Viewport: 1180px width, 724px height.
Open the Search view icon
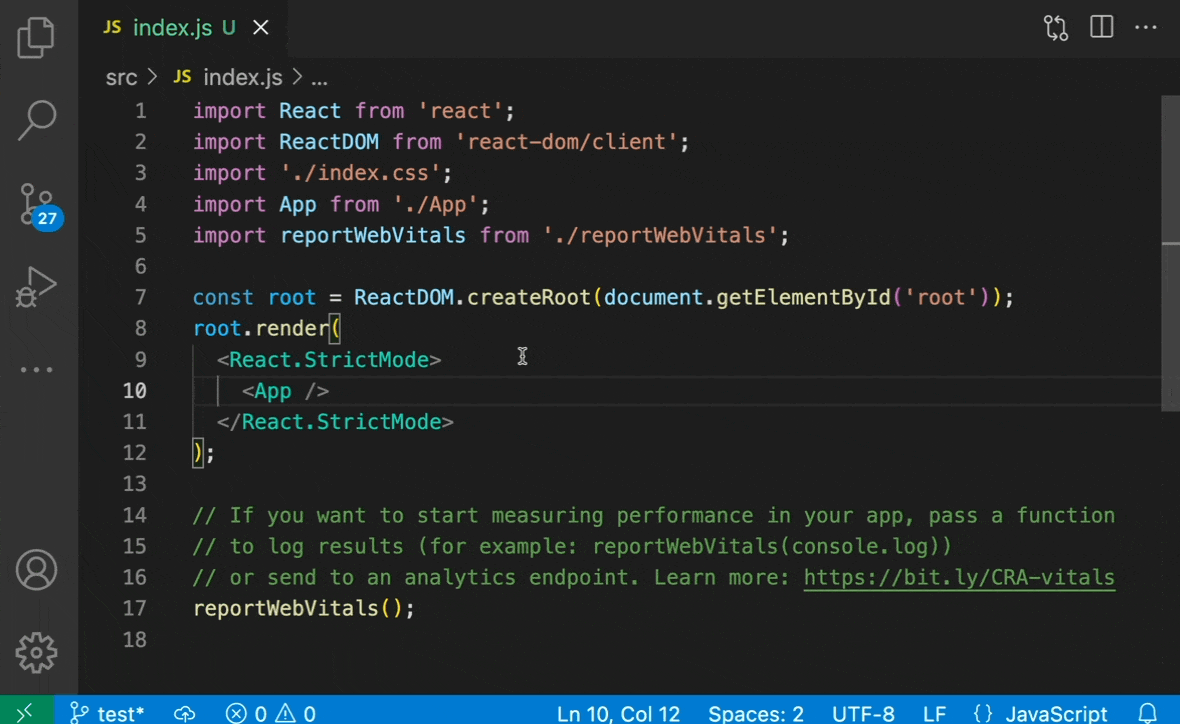(37, 120)
